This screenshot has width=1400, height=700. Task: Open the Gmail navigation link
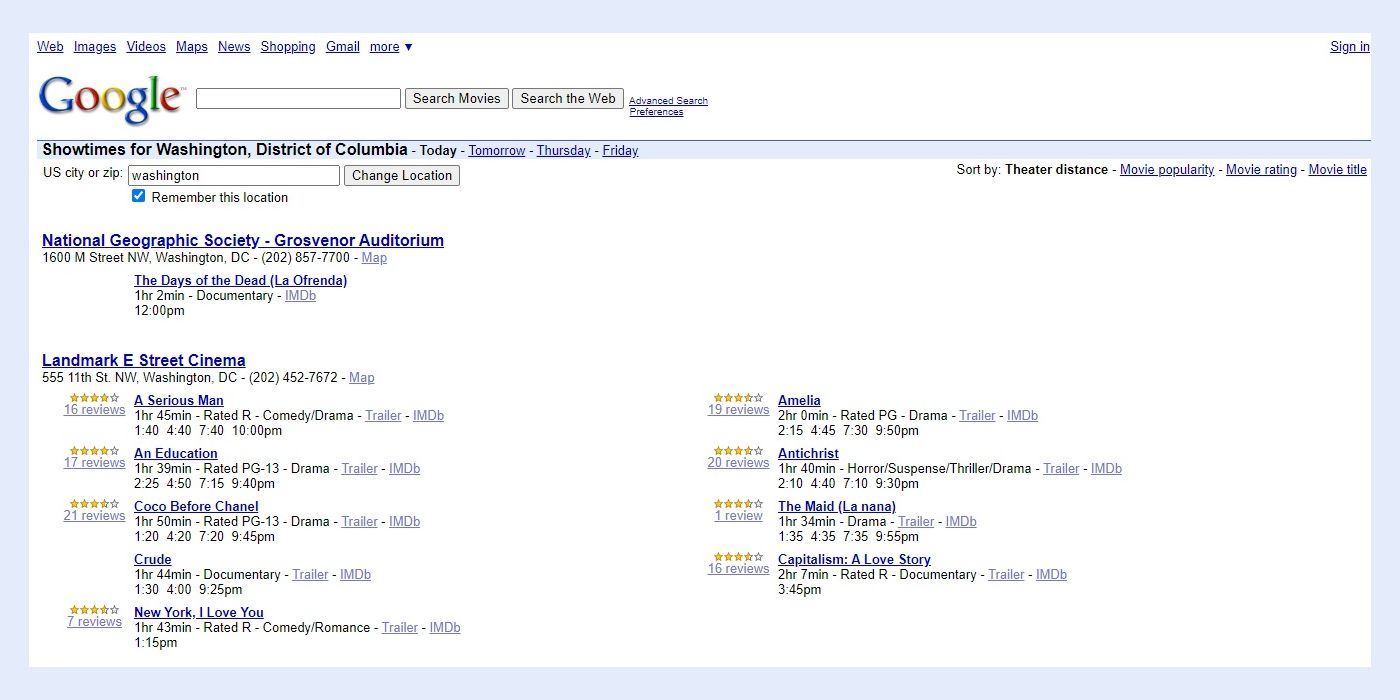point(343,47)
